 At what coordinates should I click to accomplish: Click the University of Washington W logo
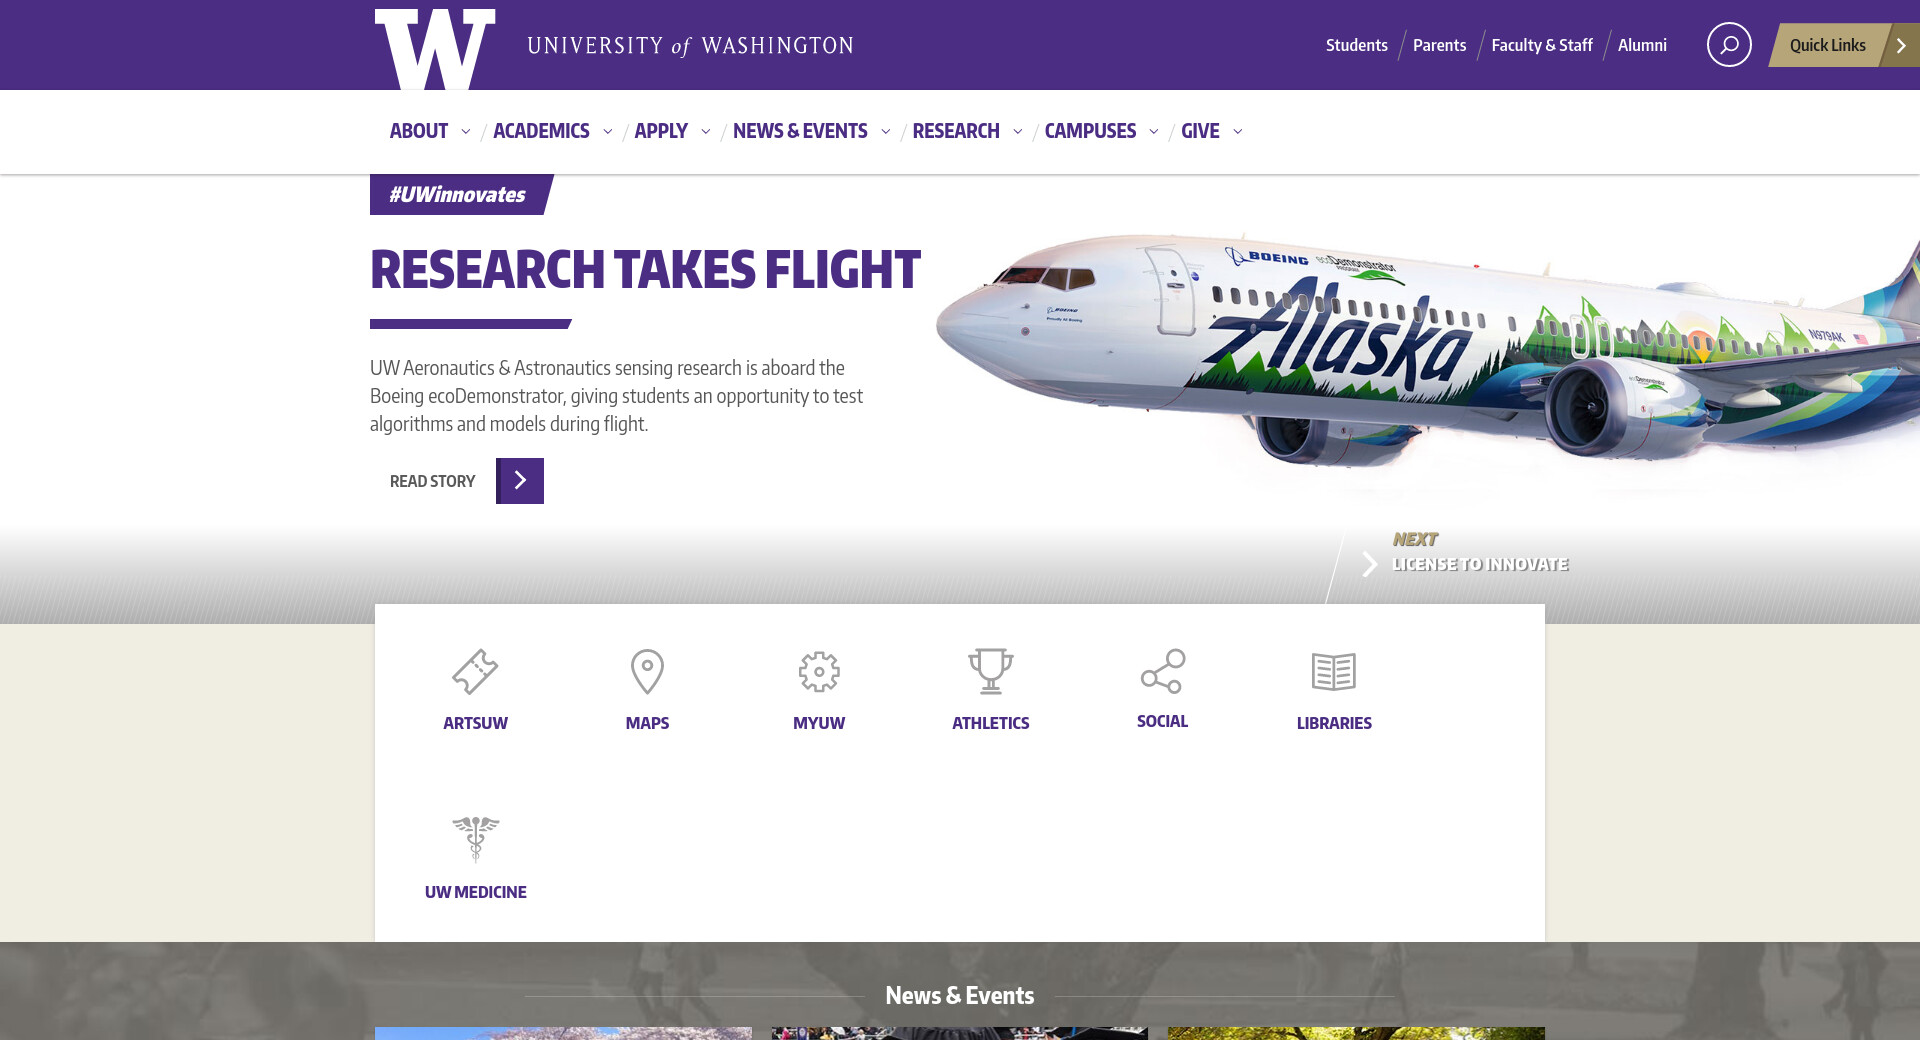tap(435, 48)
